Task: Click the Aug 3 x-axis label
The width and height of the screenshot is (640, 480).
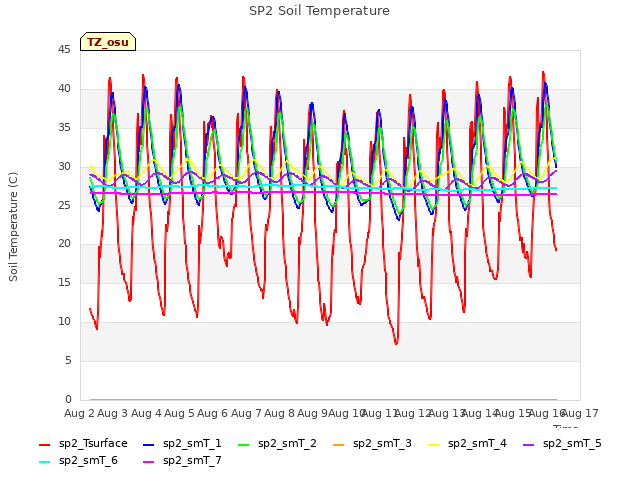Action: tap(112, 413)
